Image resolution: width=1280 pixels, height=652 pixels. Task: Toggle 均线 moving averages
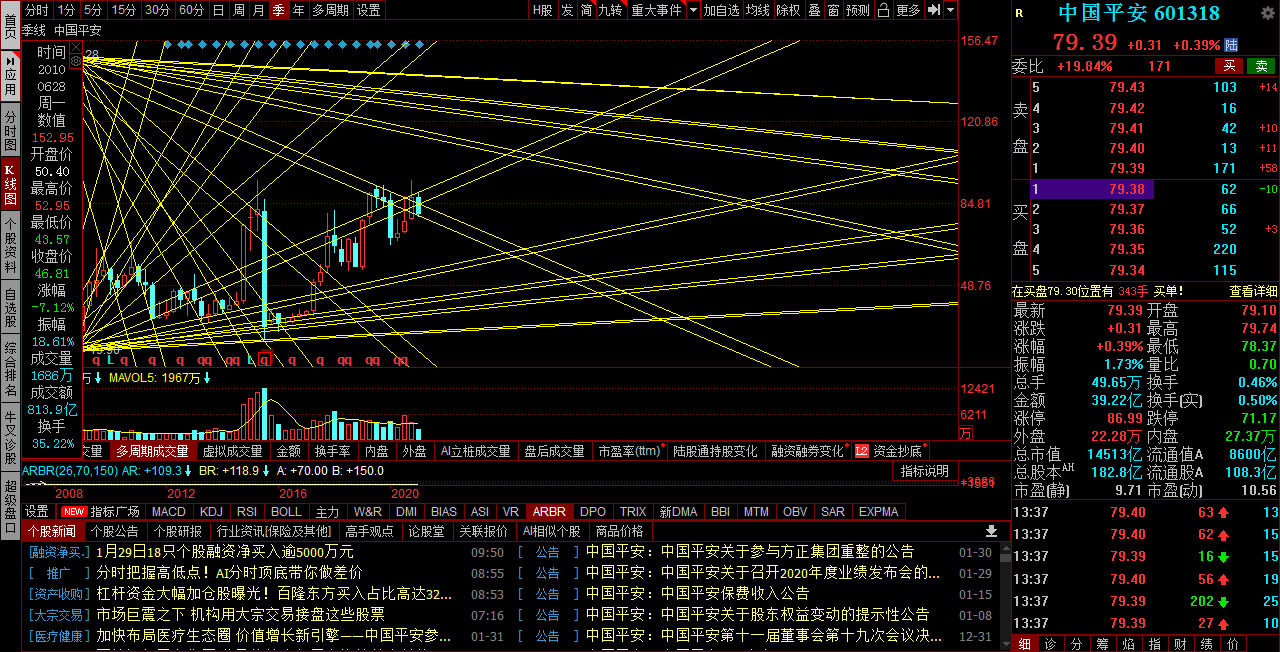point(758,10)
